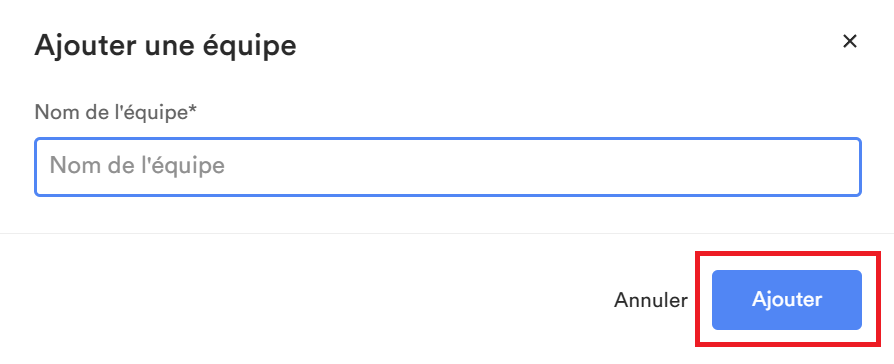The height and width of the screenshot is (364, 894).
Task: Abort adding a team via Annuler
Action: click(x=651, y=300)
